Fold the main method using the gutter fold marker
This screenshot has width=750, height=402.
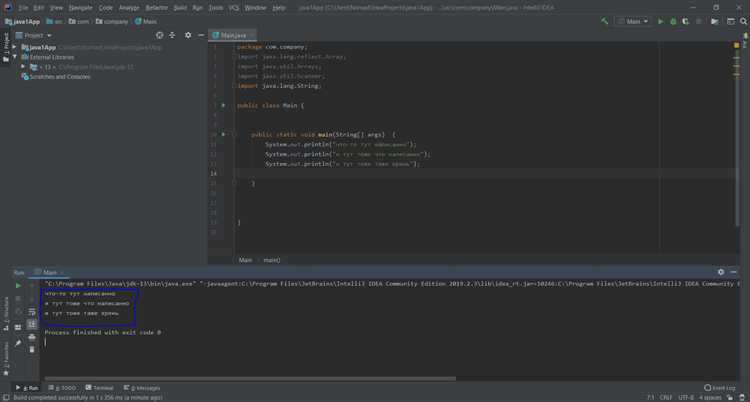pos(235,134)
